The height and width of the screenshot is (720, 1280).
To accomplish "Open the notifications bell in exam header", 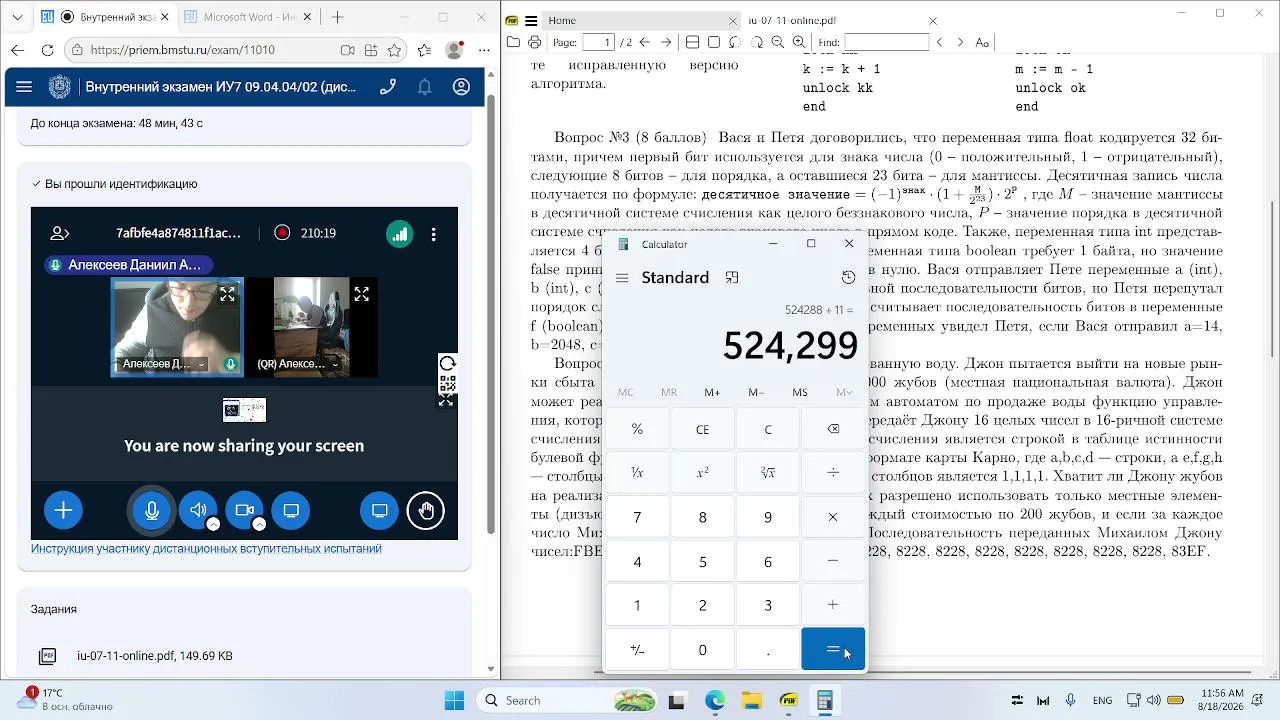I will pos(425,87).
